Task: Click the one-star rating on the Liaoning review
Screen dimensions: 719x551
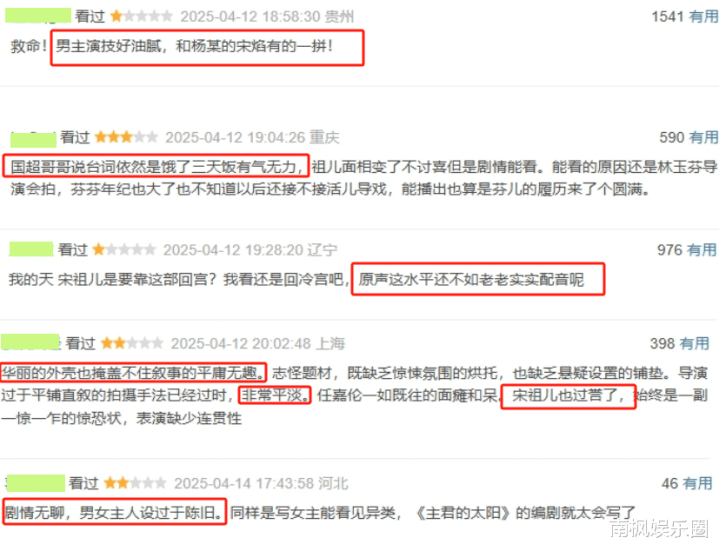Action: coord(124,250)
